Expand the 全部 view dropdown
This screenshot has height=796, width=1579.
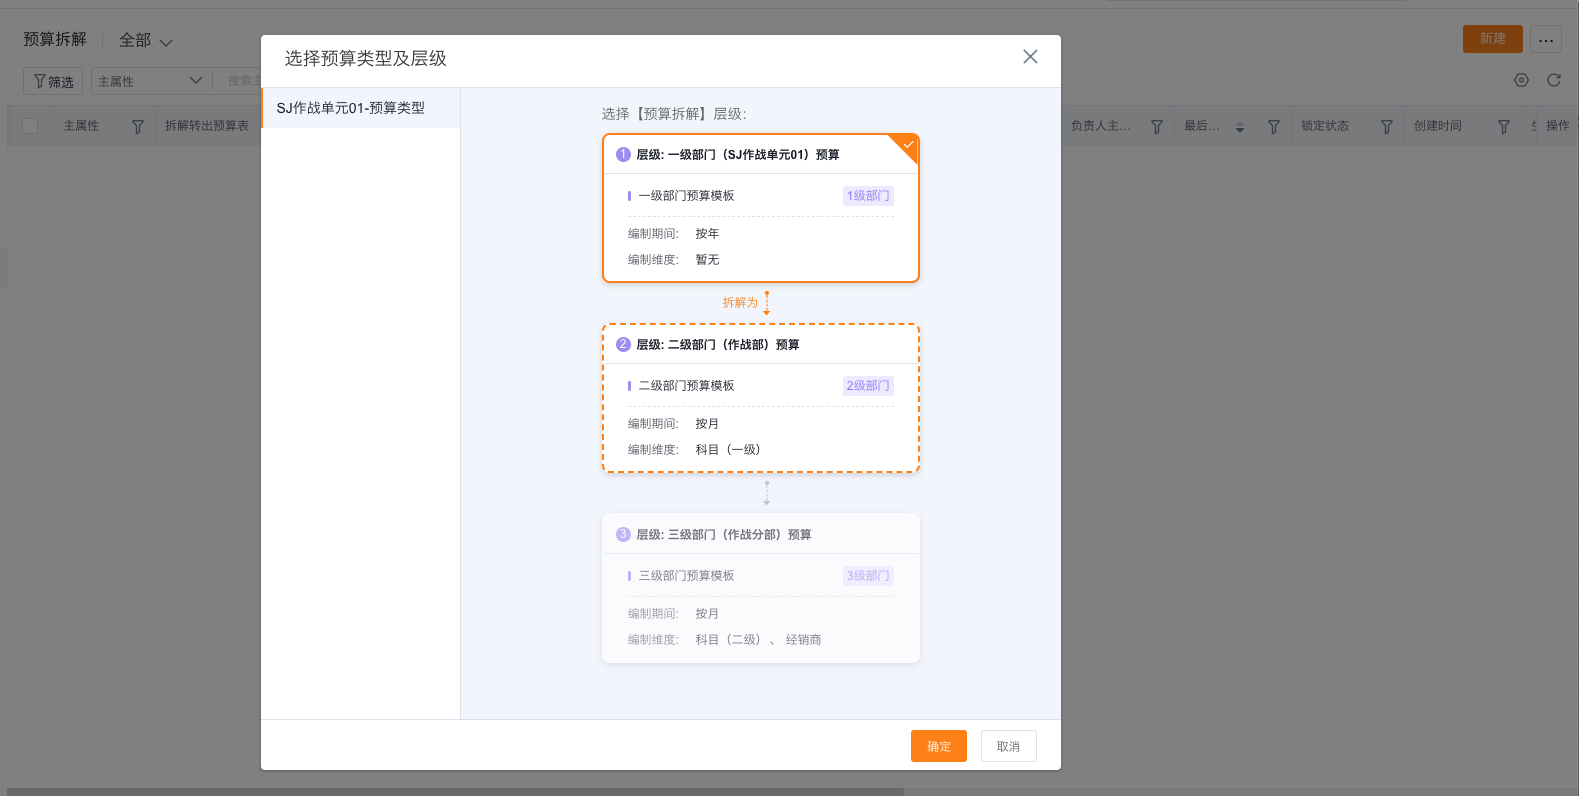(x=146, y=41)
